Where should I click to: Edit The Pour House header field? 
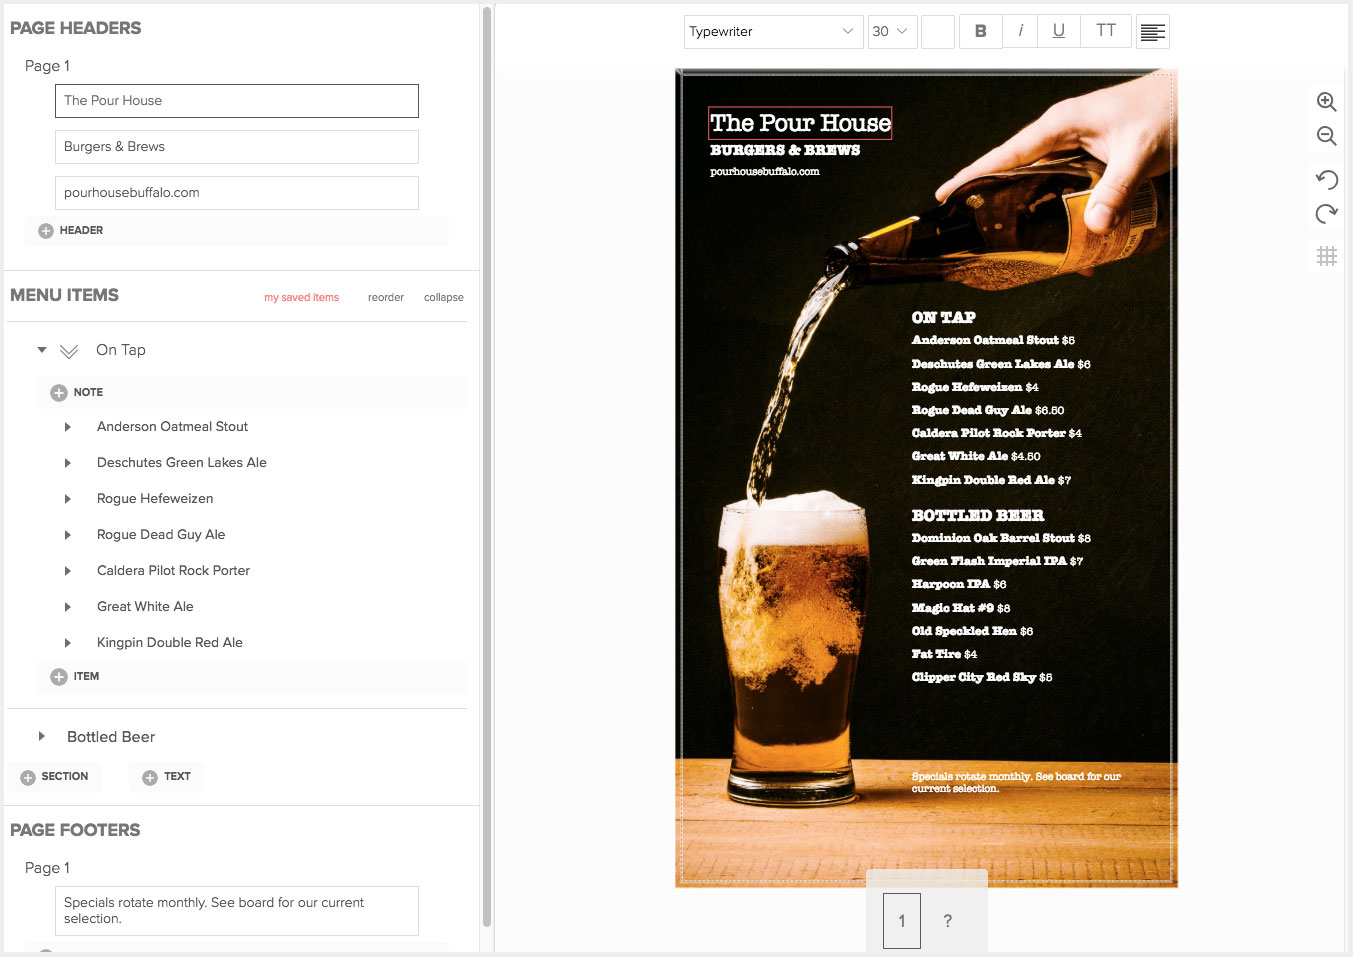pyautogui.click(x=237, y=101)
